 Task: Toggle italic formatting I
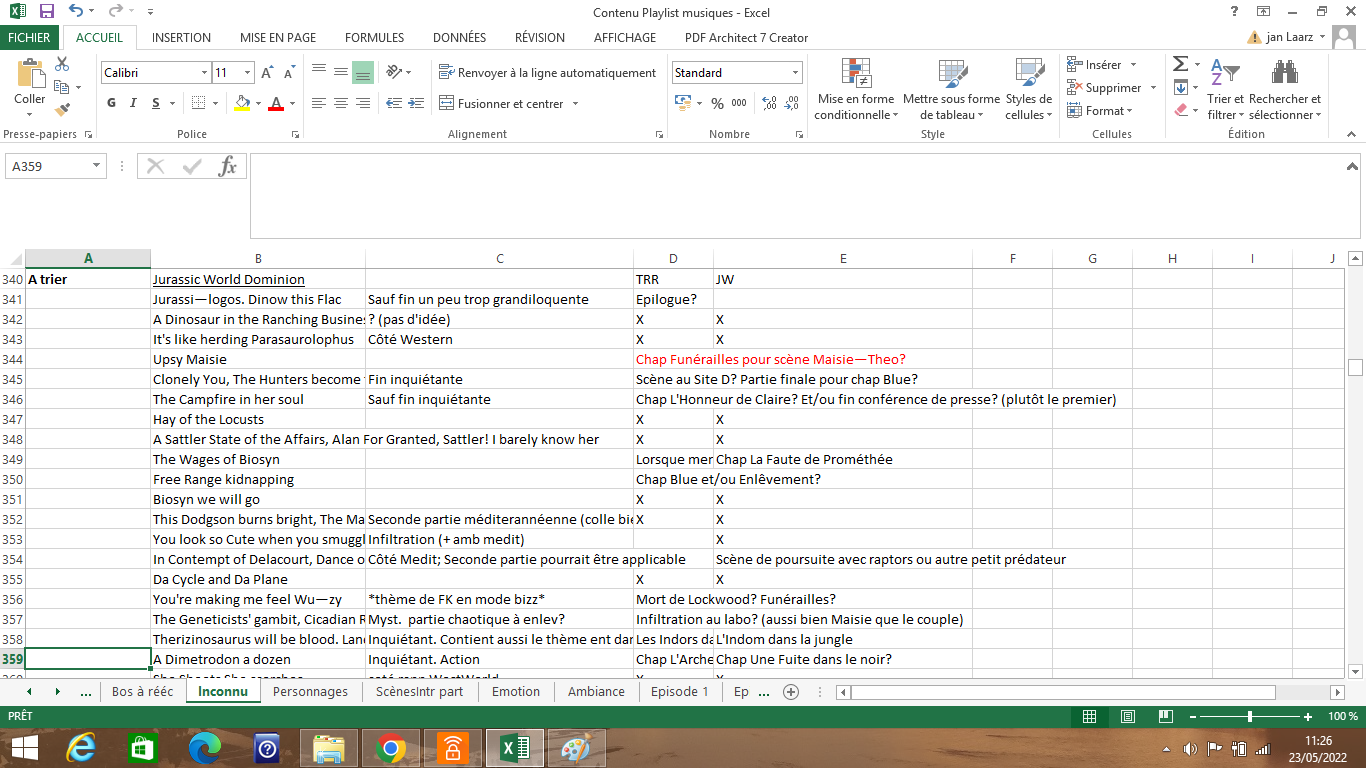tap(134, 103)
